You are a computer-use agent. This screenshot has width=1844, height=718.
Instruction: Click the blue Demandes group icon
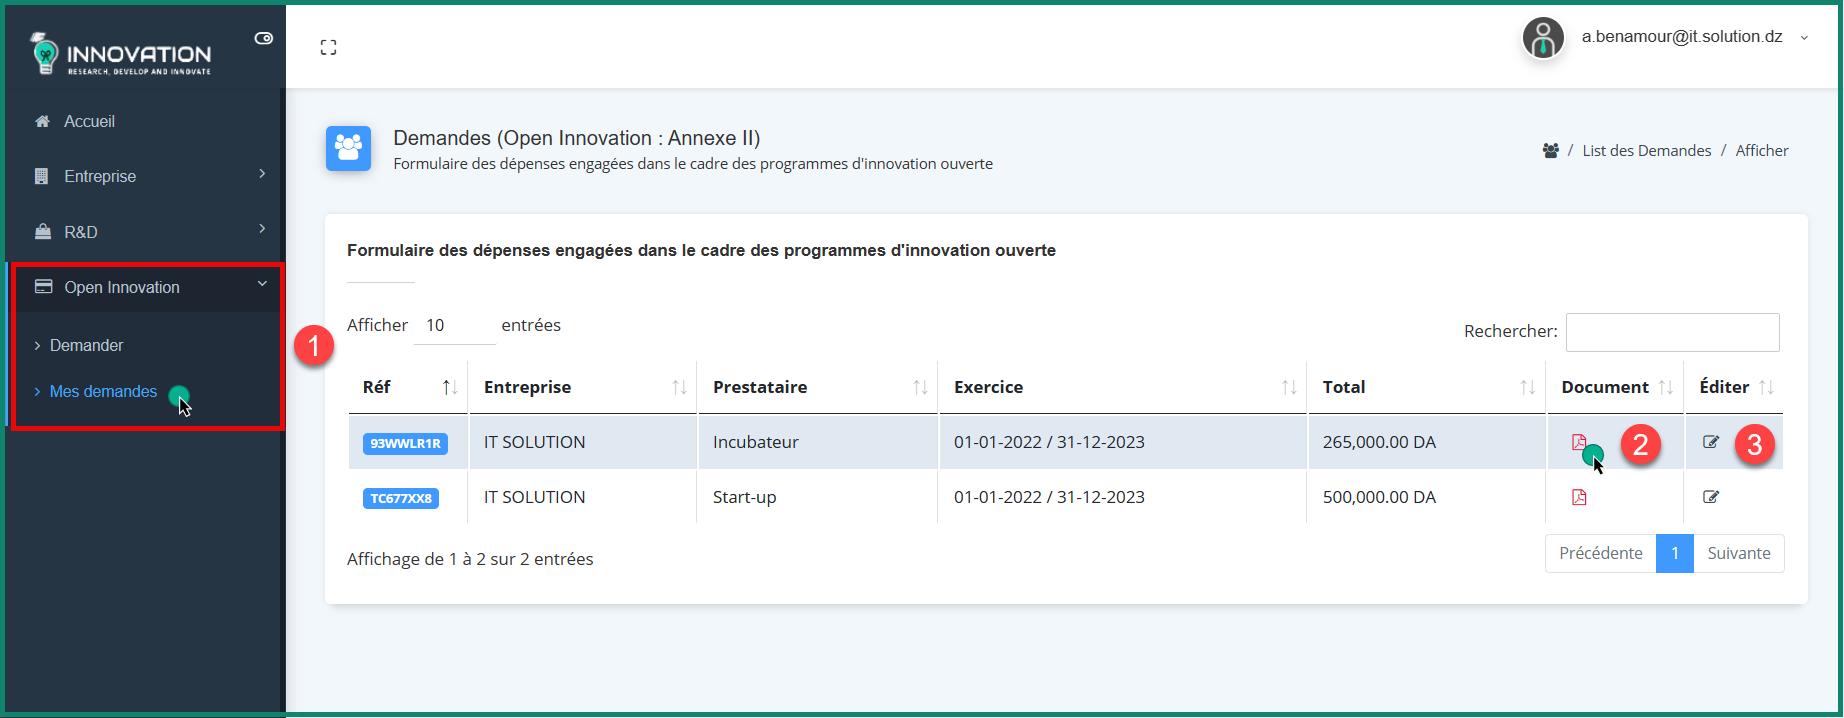(x=348, y=148)
